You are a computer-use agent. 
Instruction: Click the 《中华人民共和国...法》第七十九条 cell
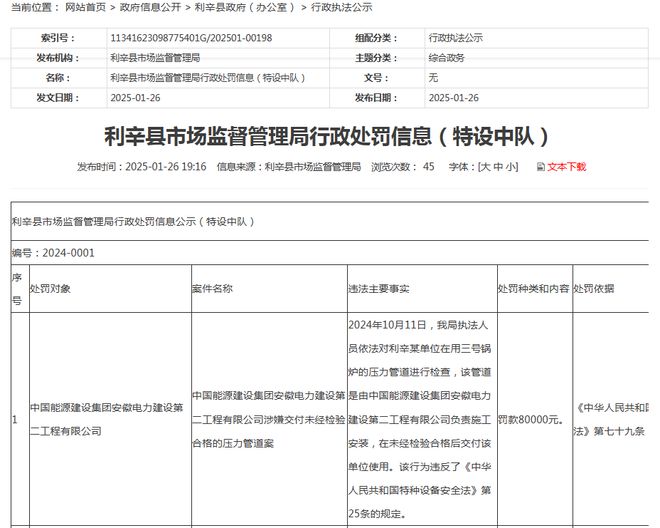click(x=611, y=419)
